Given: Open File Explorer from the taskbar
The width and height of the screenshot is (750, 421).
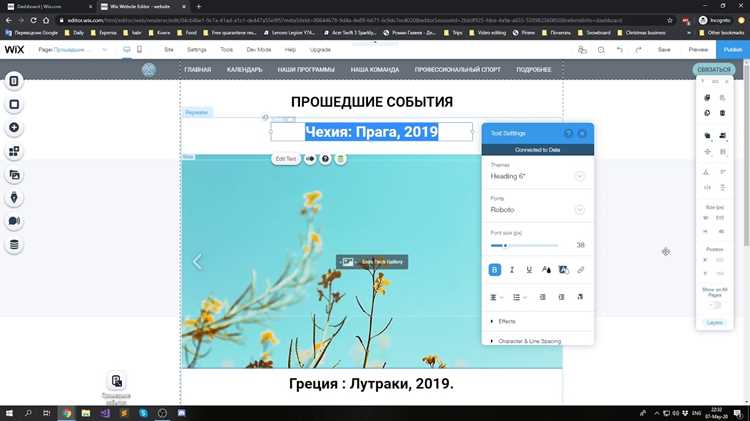Looking at the screenshot, I should pyautogui.click(x=86, y=413).
